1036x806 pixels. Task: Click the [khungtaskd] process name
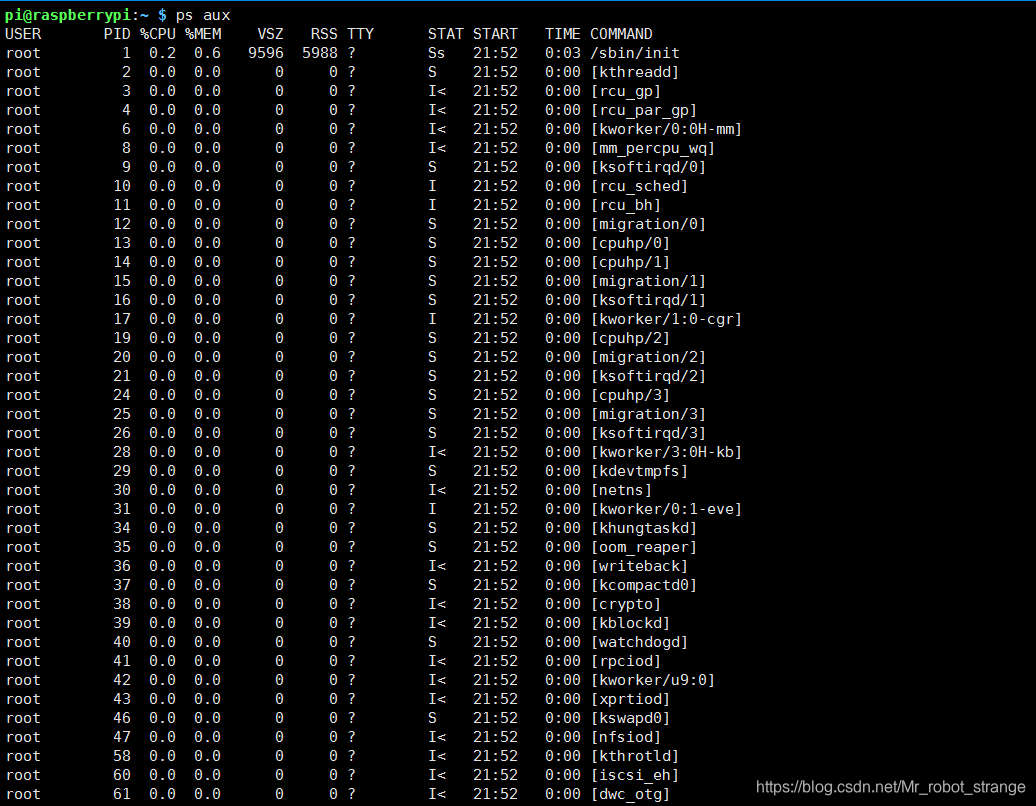tap(644, 529)
